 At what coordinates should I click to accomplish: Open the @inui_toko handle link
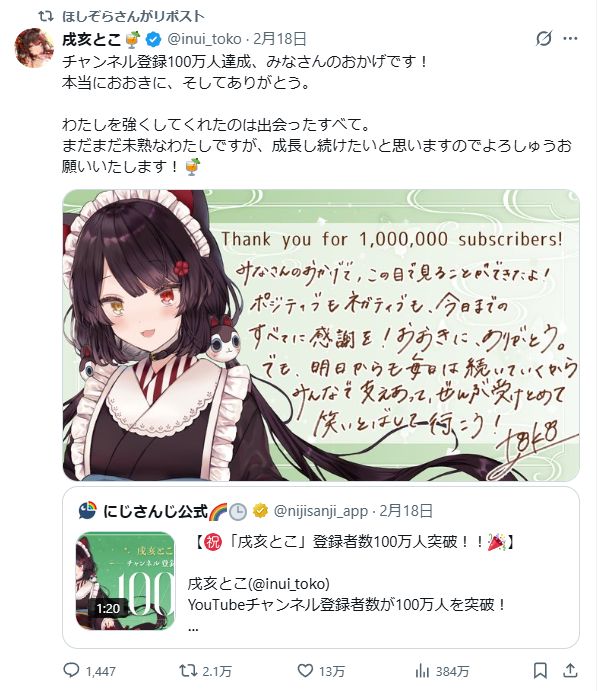[x=204, y=39]
